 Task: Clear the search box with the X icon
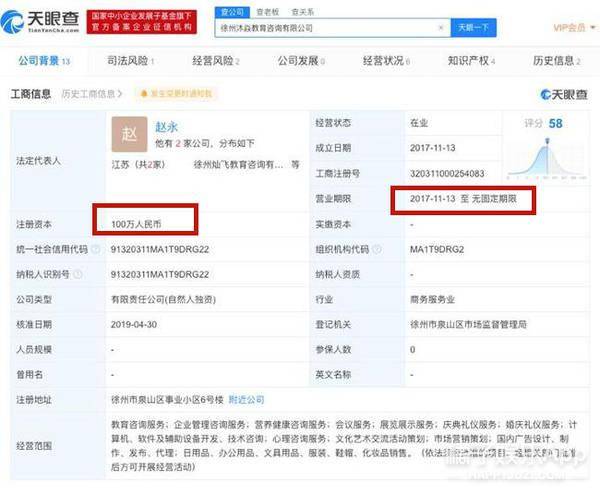pyautogui.click(x=441, y=28)
